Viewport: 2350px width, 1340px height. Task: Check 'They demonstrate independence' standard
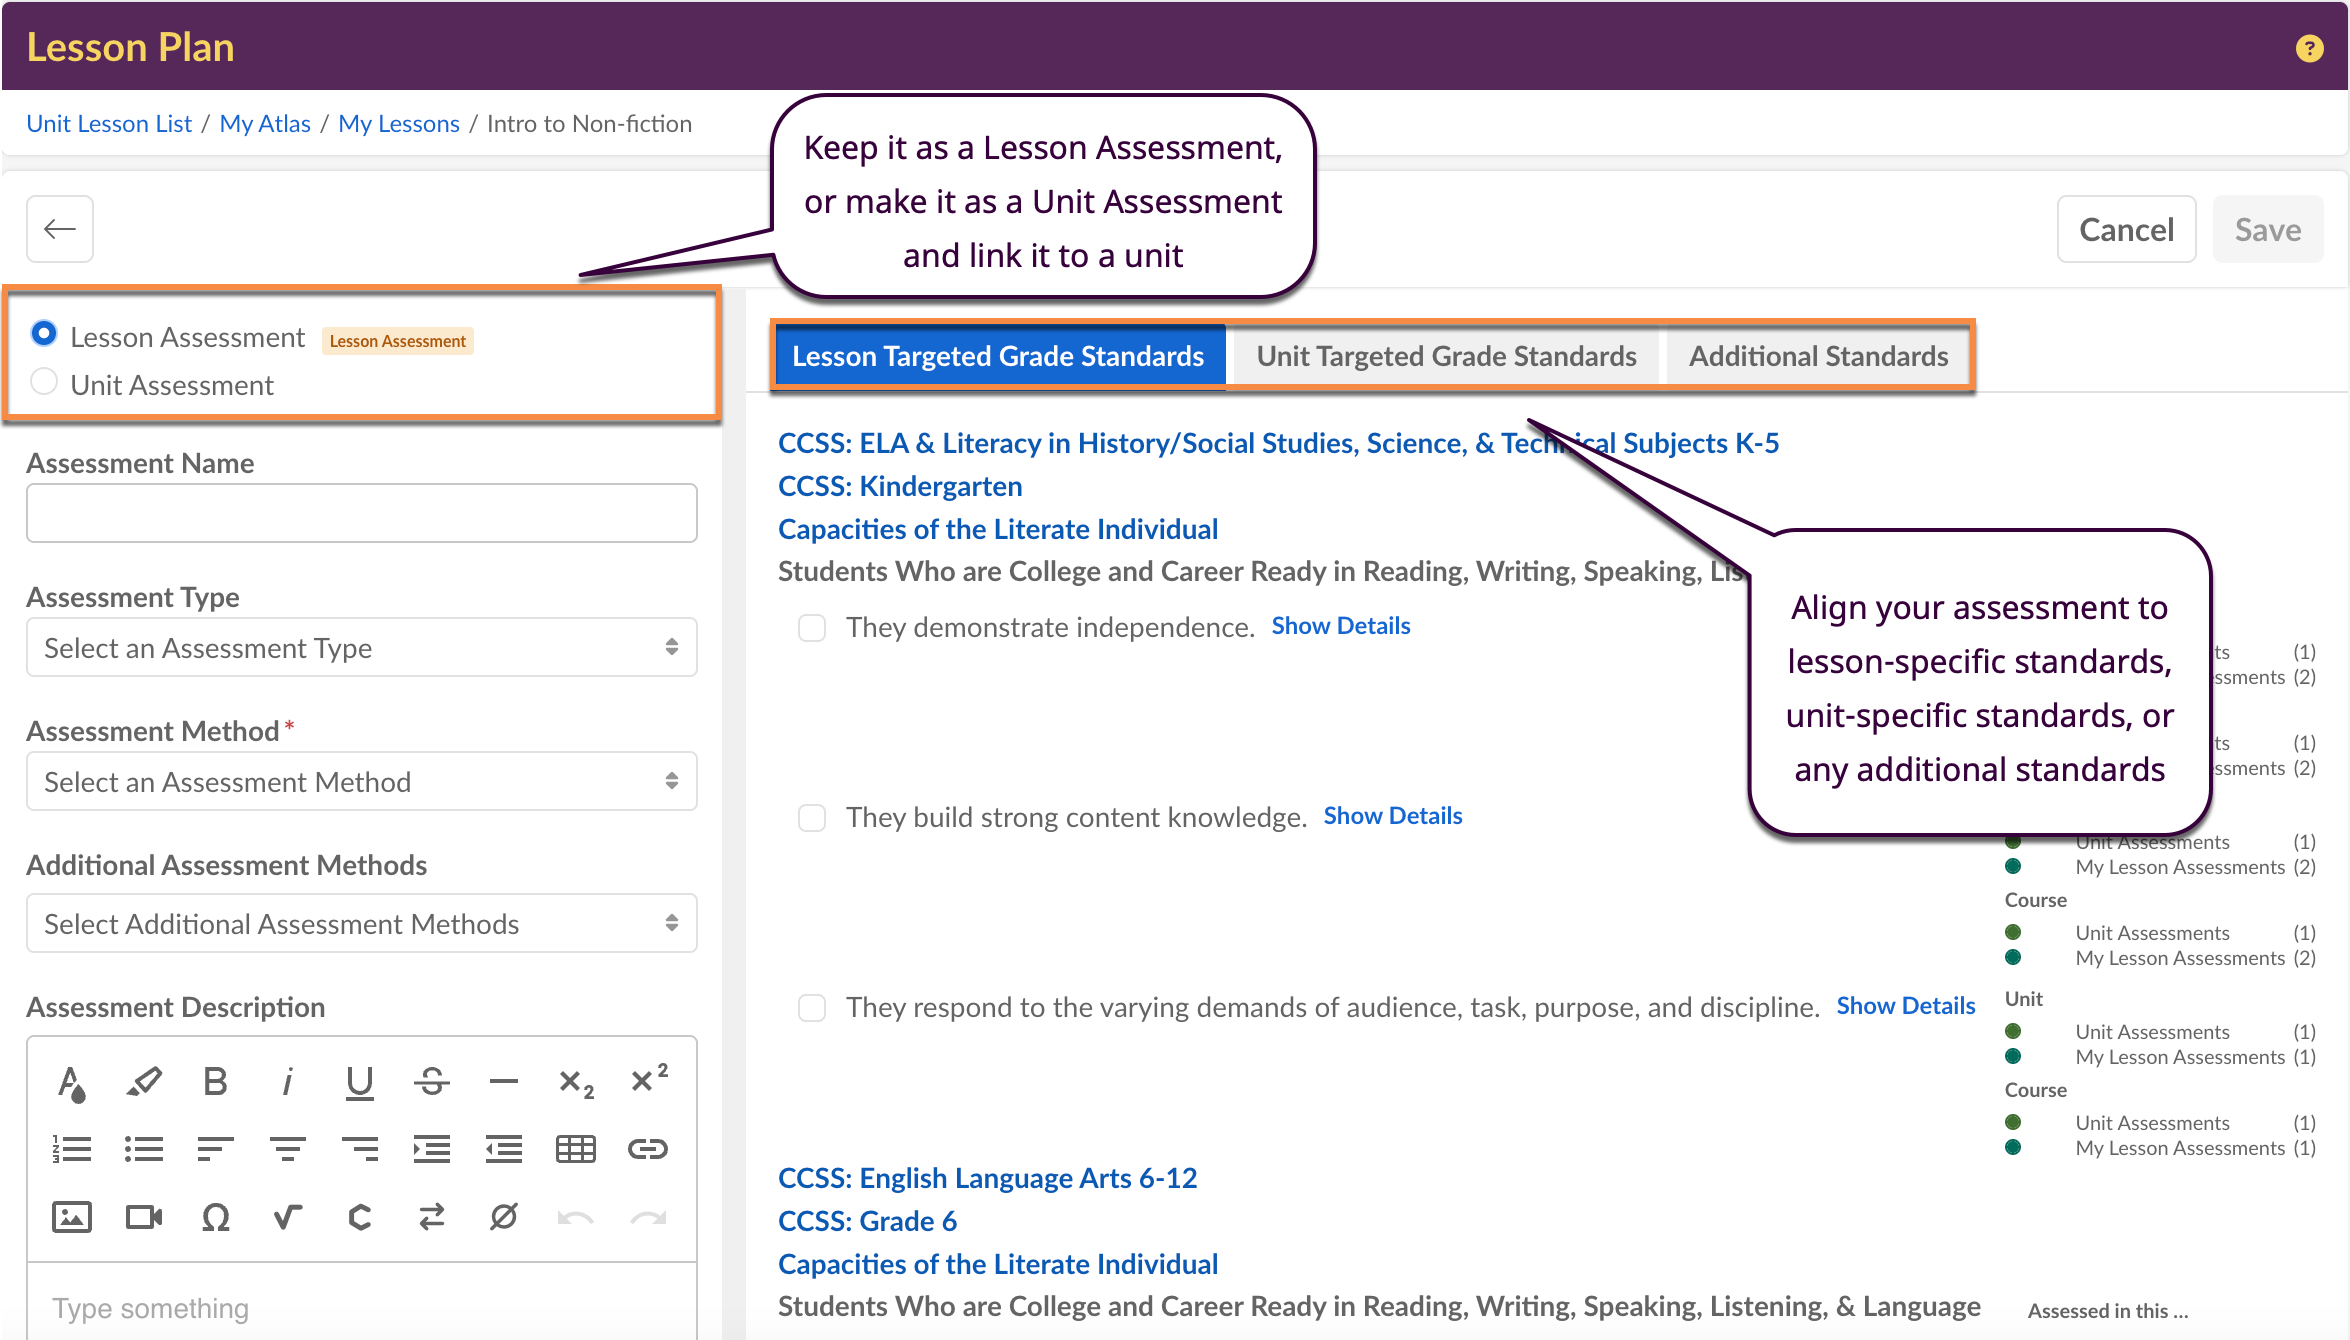pyautogui.click(x=812, y=628)
